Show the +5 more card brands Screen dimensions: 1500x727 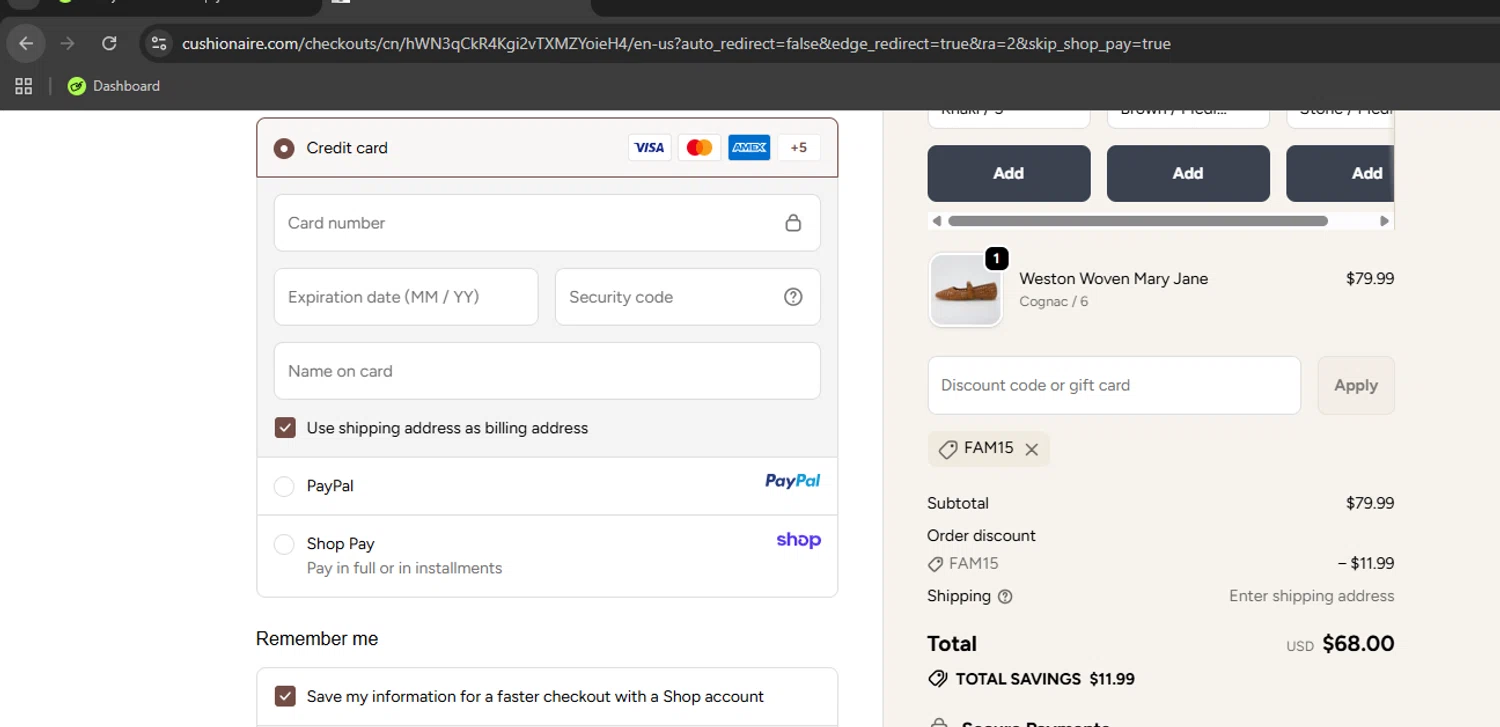pyautogui.click(x=798, y=148)
